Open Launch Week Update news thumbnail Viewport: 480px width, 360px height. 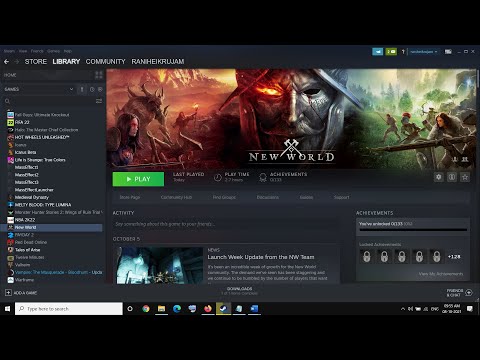point(159,265)
